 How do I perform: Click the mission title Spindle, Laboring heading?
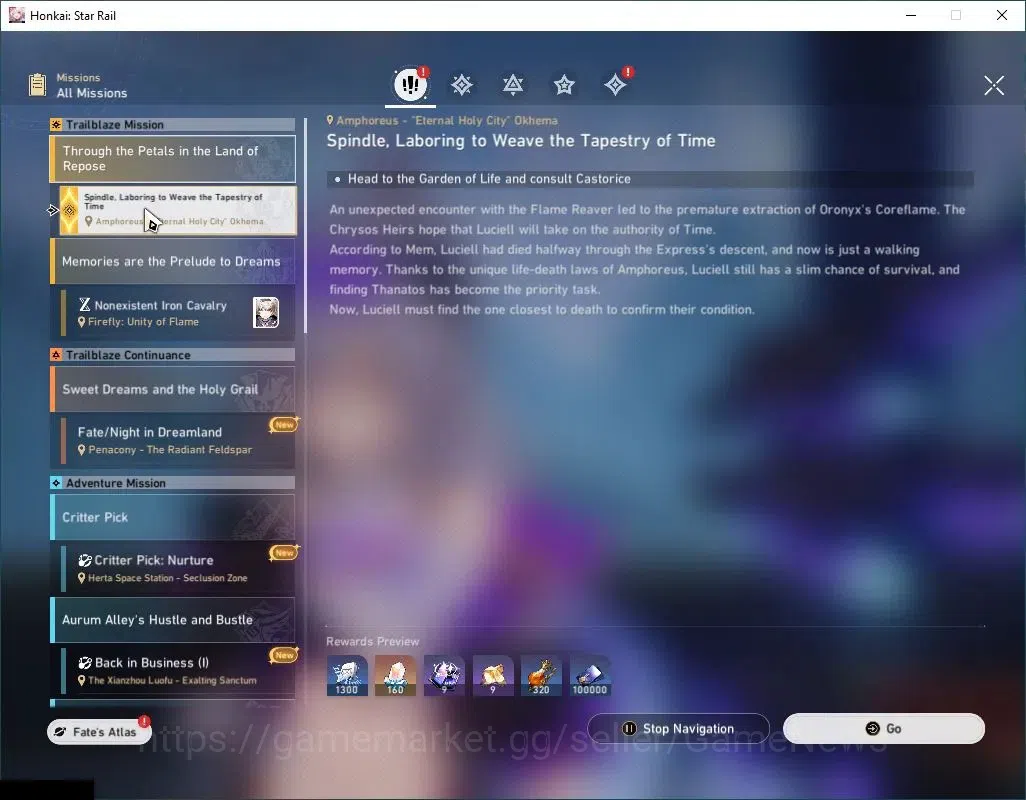coord(521,141)
